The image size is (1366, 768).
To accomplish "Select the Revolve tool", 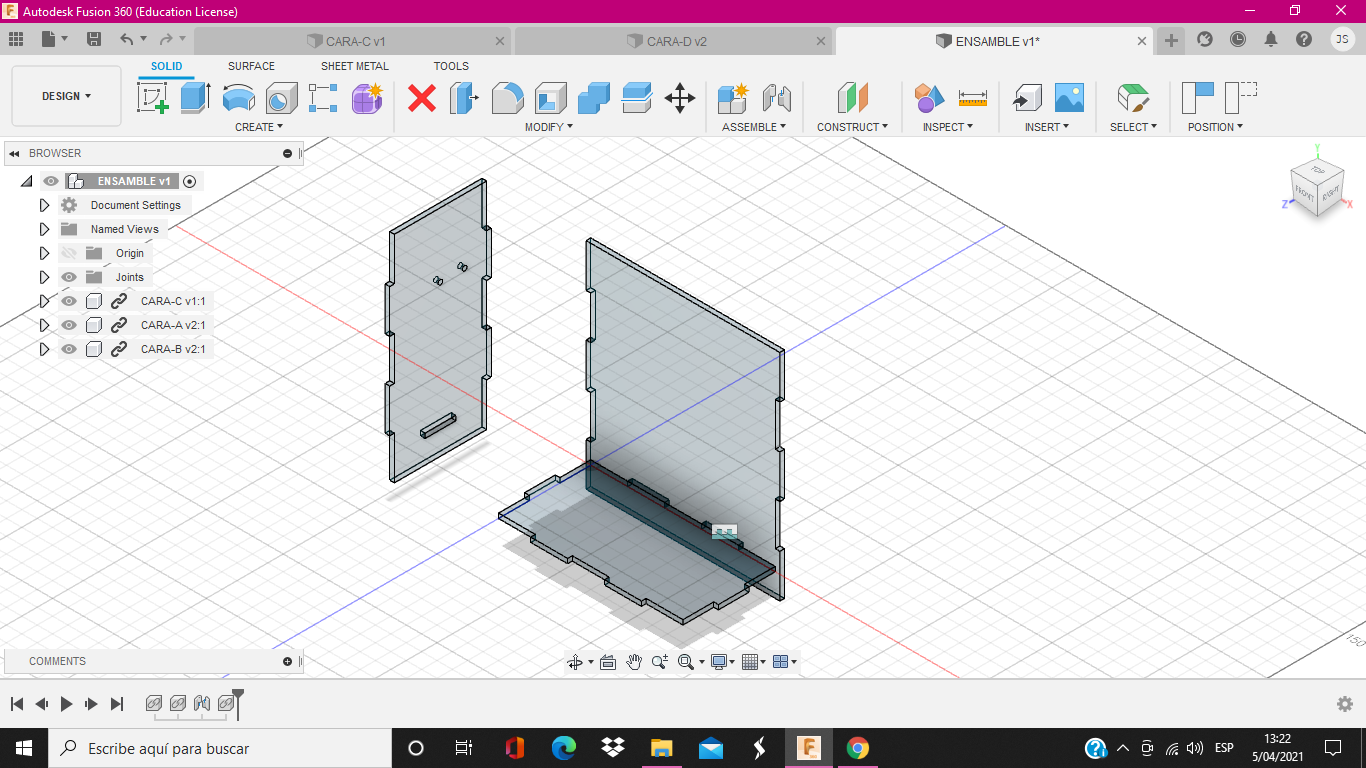I will 238,98.
